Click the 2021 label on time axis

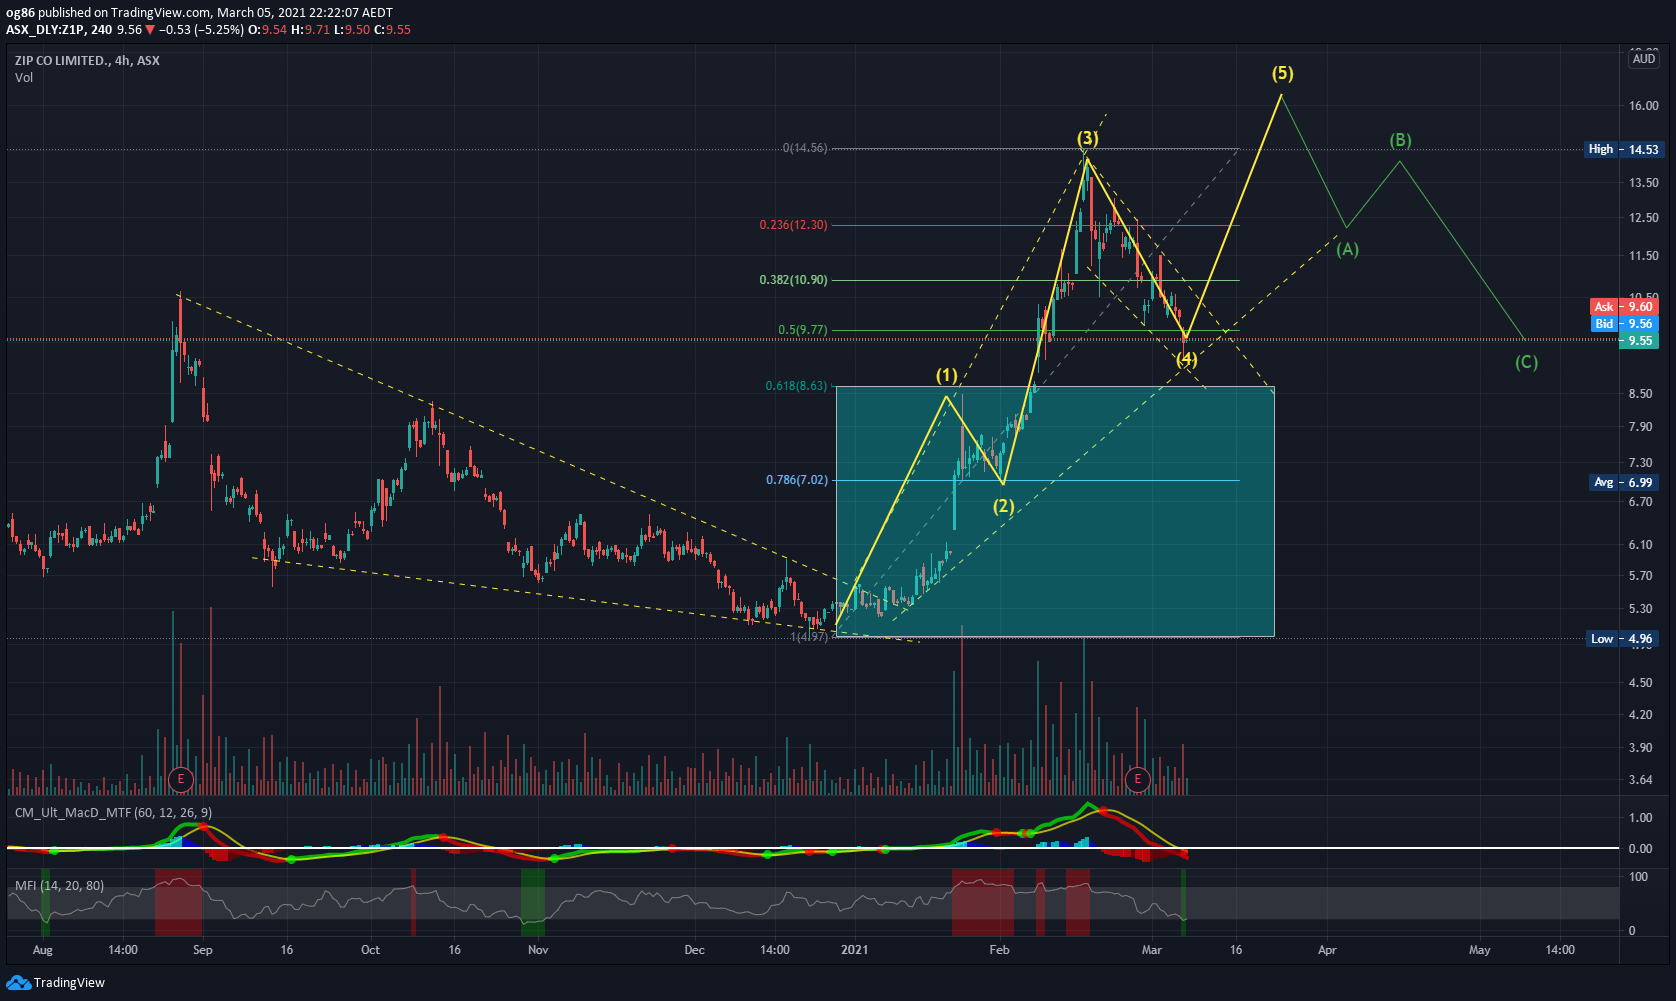[855, 950]
